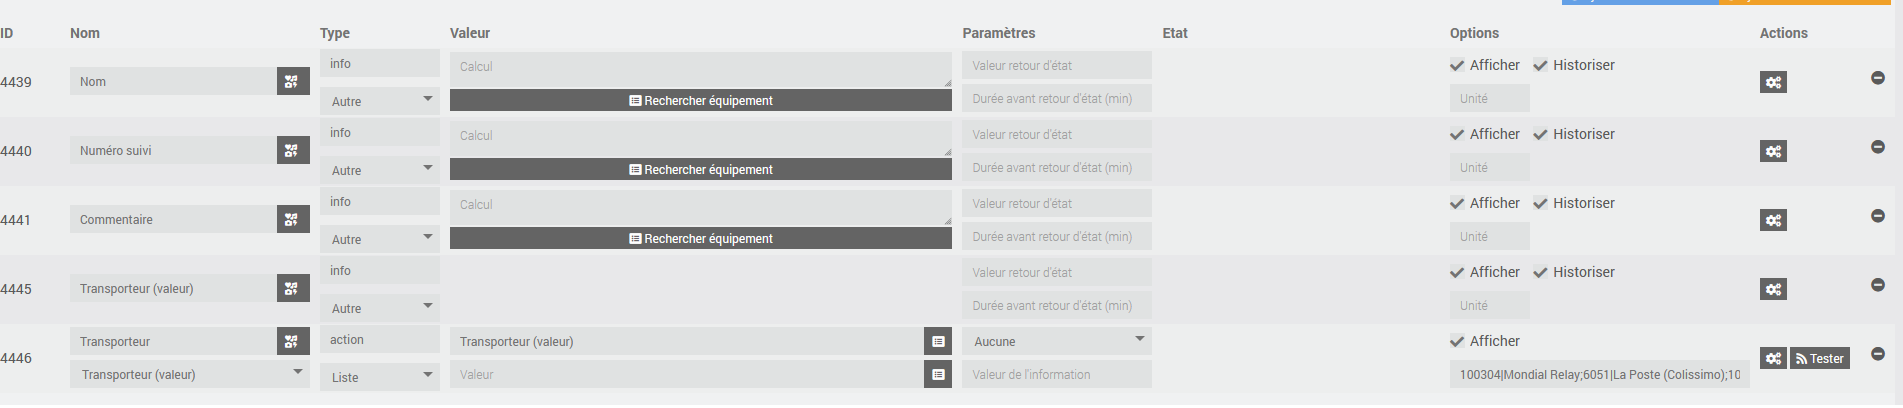Delete command 4445 using the minus icon
This screenshot has width=1903, height=408.
(x=1878, y=285)
